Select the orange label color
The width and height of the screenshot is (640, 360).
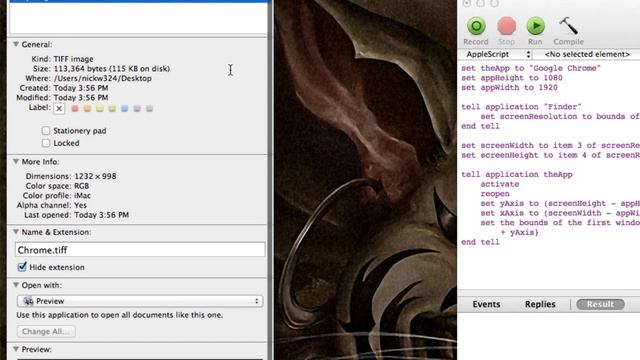coord(87,109)
